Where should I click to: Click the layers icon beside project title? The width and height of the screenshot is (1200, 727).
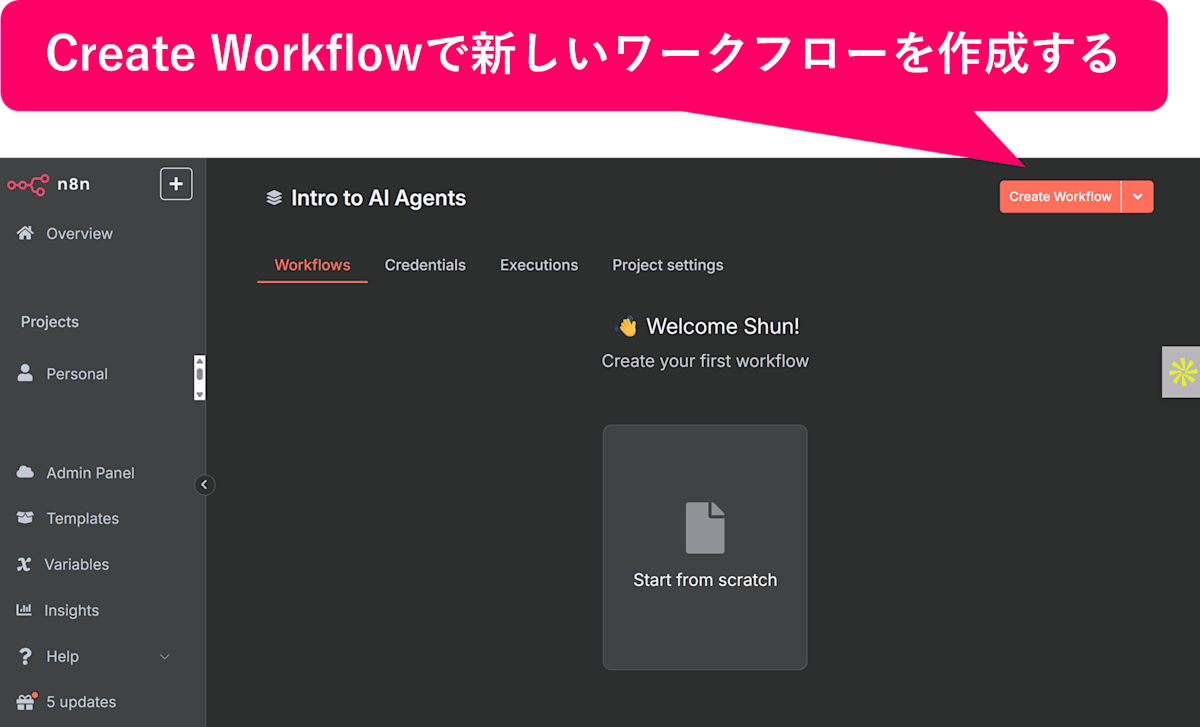coord(274,198)
